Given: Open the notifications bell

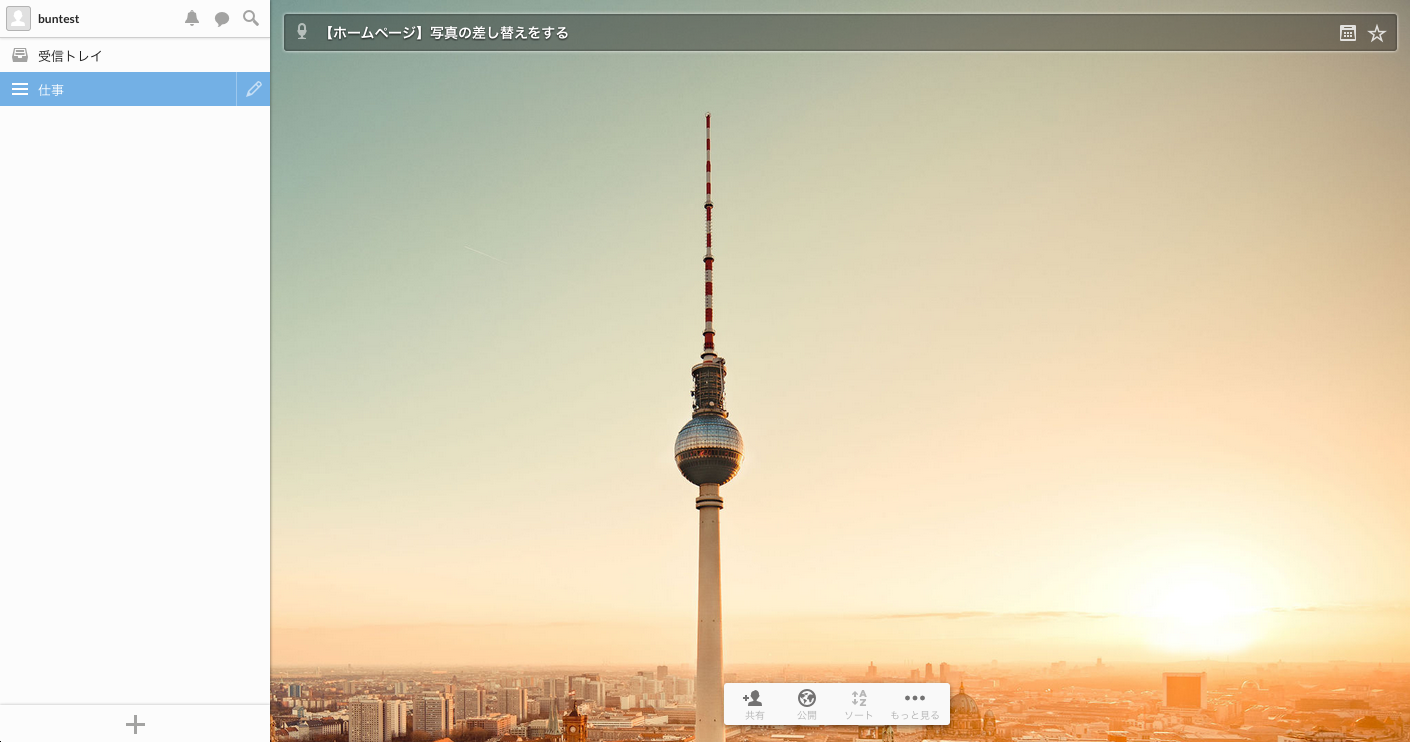Looking at the screenshot, I should [x=192, y=19].
